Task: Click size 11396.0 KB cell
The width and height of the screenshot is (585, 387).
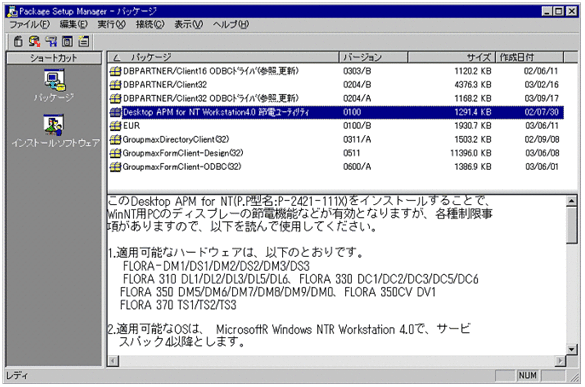Action: click(471, 153)
